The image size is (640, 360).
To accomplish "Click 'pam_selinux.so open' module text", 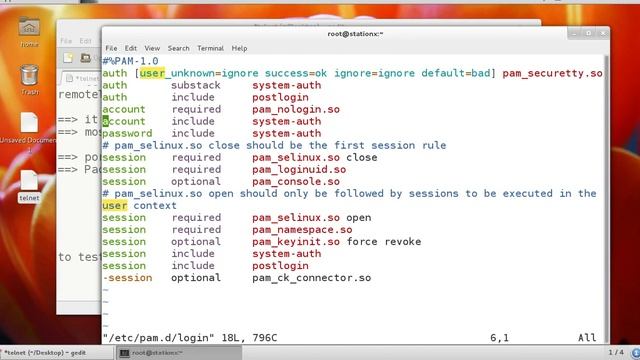I will click(311, 218).
